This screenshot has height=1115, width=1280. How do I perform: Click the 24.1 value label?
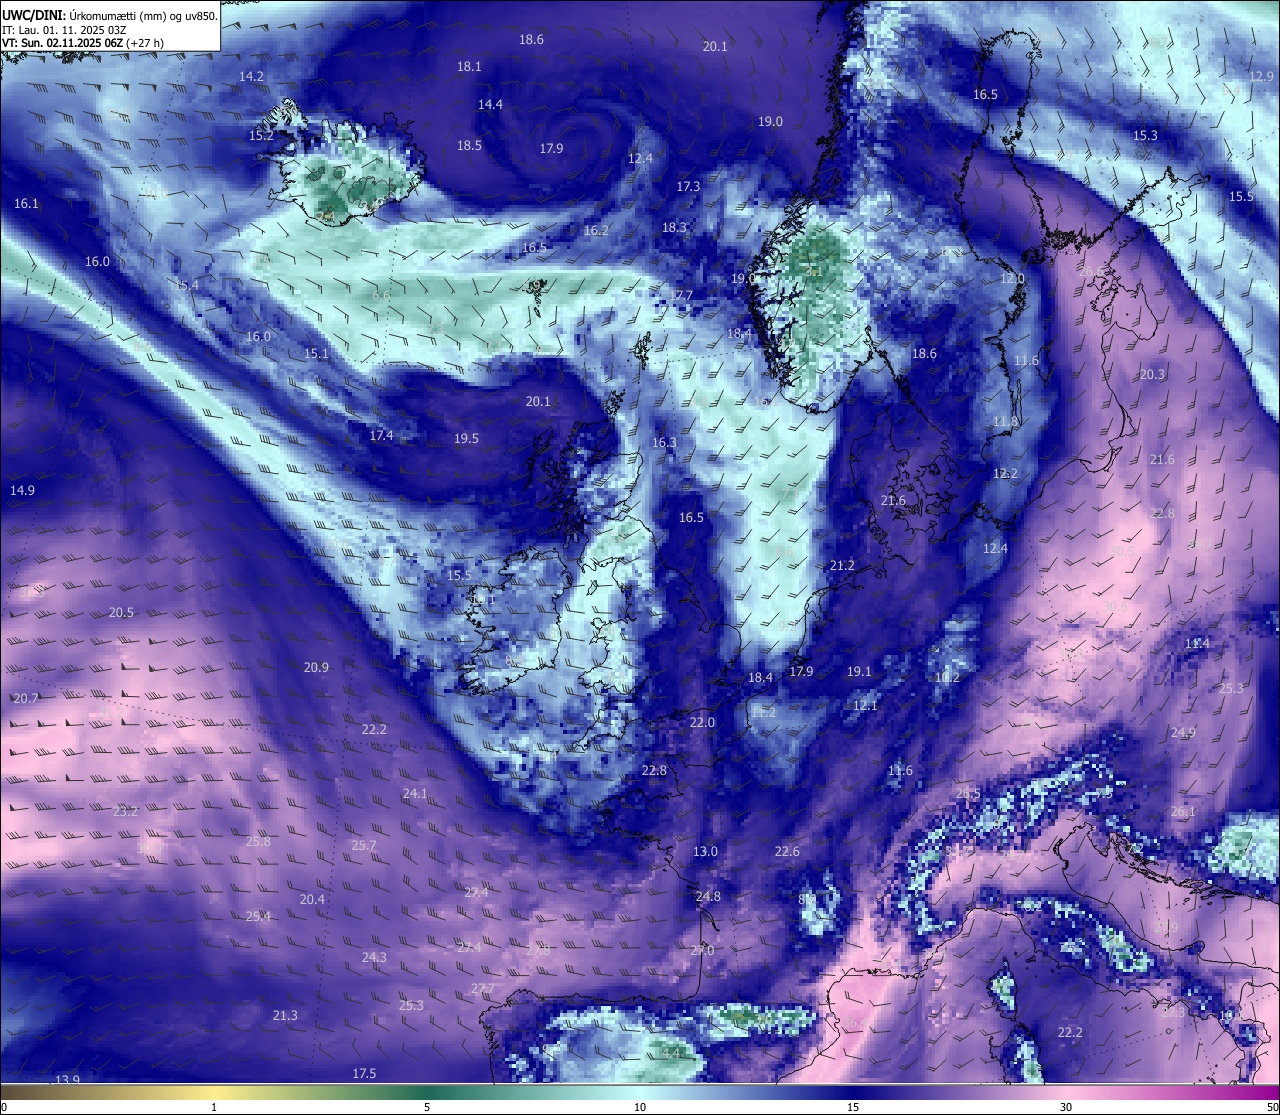(415, 793)
